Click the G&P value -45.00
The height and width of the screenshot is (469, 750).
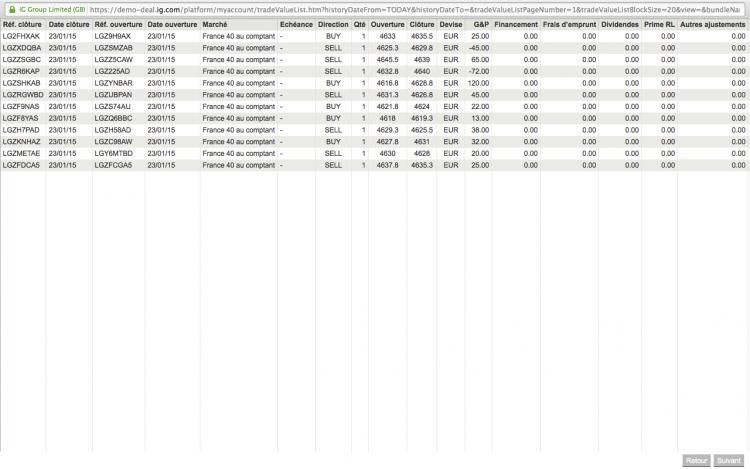click(479, 48)
